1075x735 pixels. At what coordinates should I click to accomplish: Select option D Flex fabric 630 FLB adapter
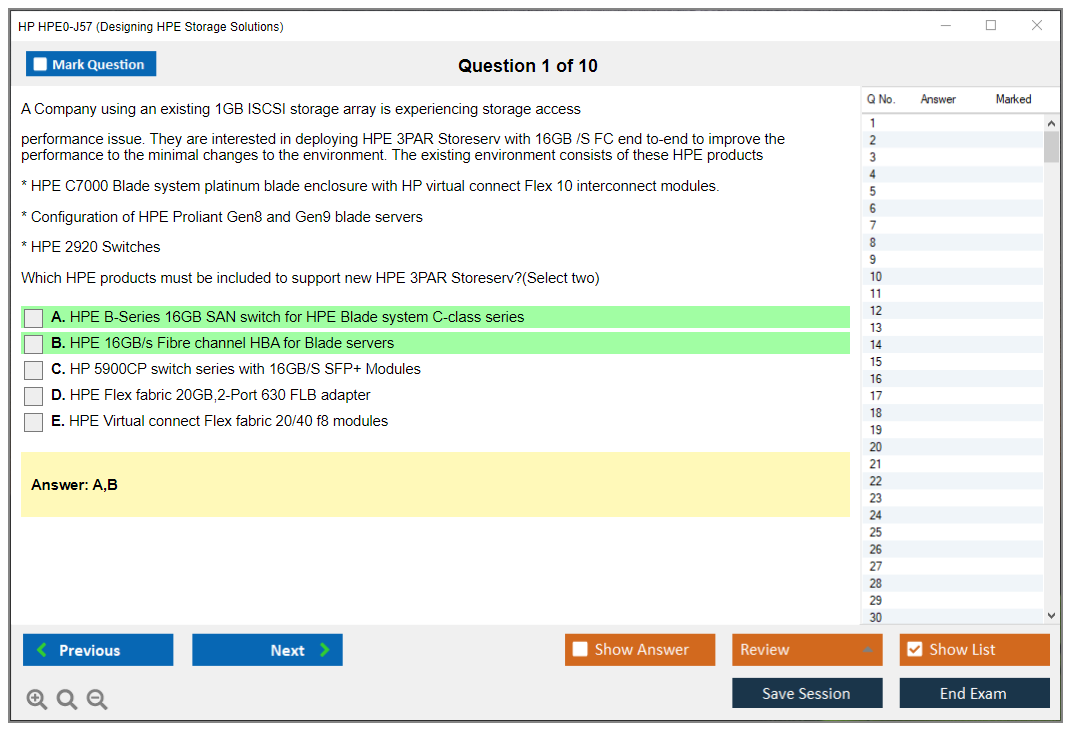[x=33, y=396]
